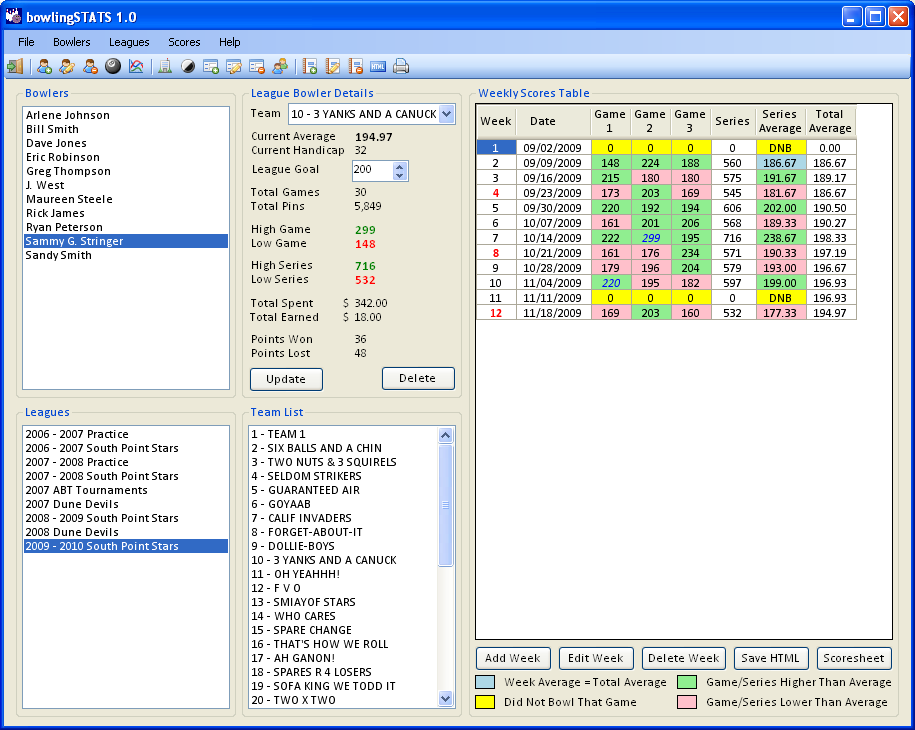
Task: Click the black bowling ball icon
Action: 113,67
